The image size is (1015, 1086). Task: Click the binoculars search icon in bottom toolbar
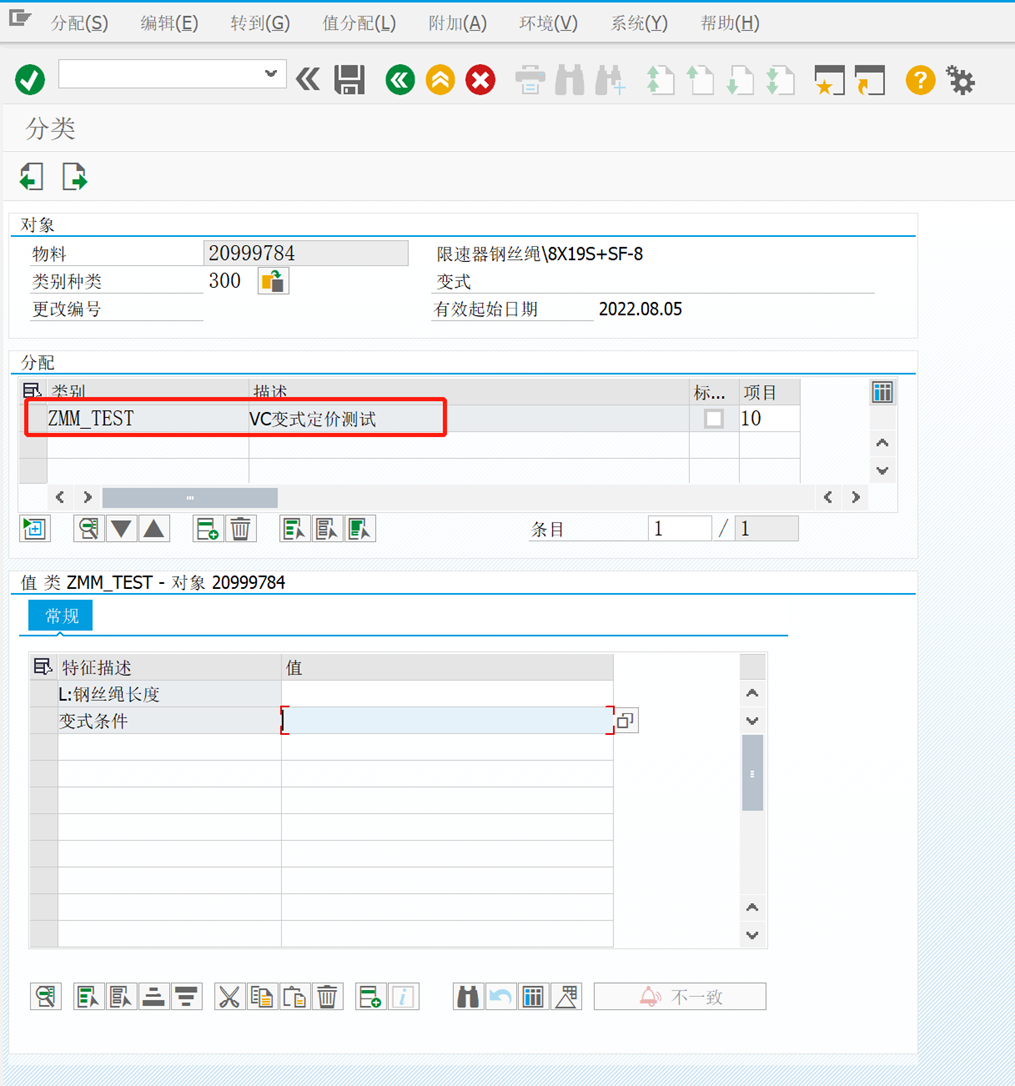pyautogui.click(x=468, y=997)
